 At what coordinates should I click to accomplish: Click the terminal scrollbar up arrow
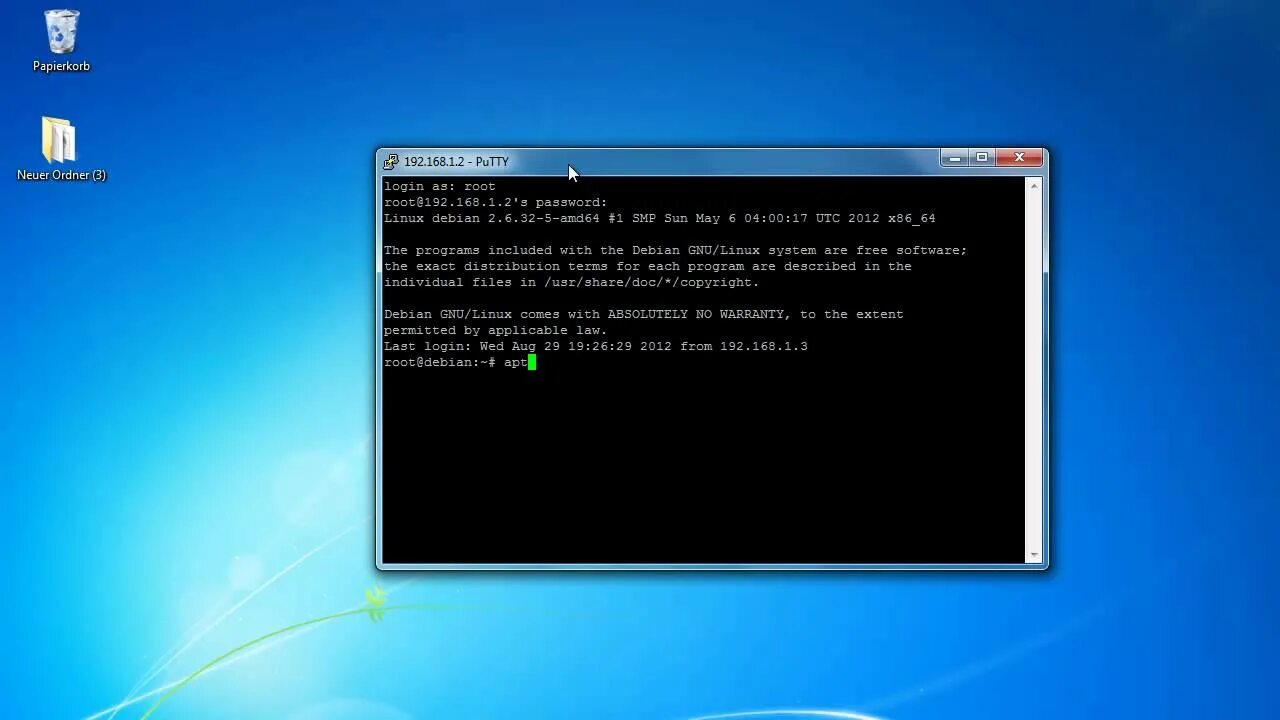[x=1034, y=186]
